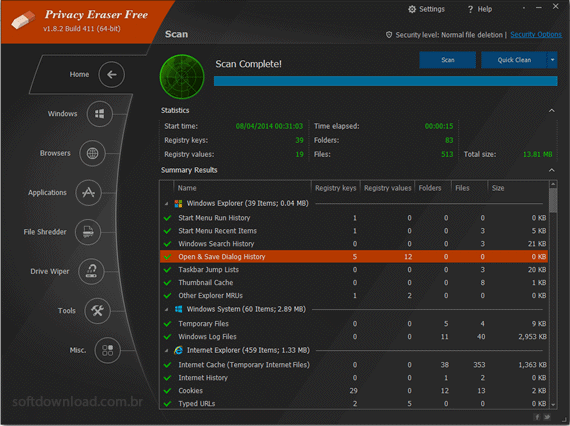Open the Tools wrench icon
The image size is (570, 426).
[97, 311]
